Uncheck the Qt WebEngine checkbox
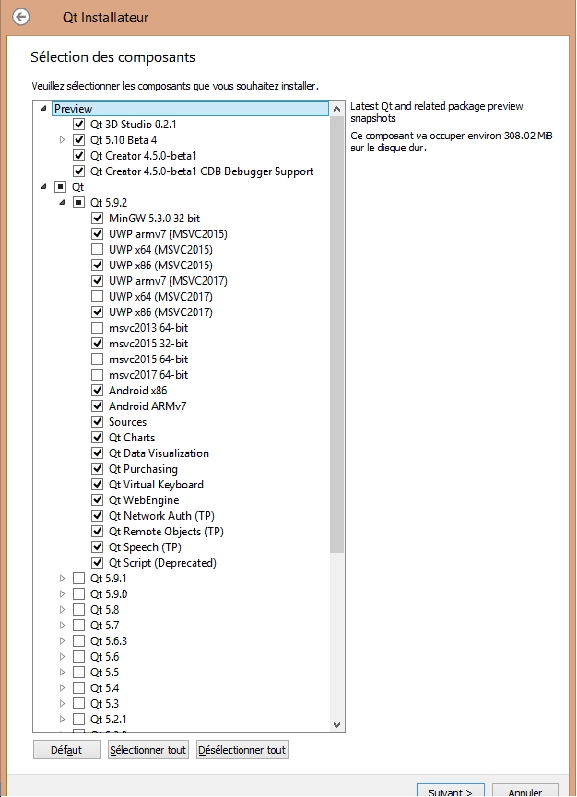 [x=97, y=500]
